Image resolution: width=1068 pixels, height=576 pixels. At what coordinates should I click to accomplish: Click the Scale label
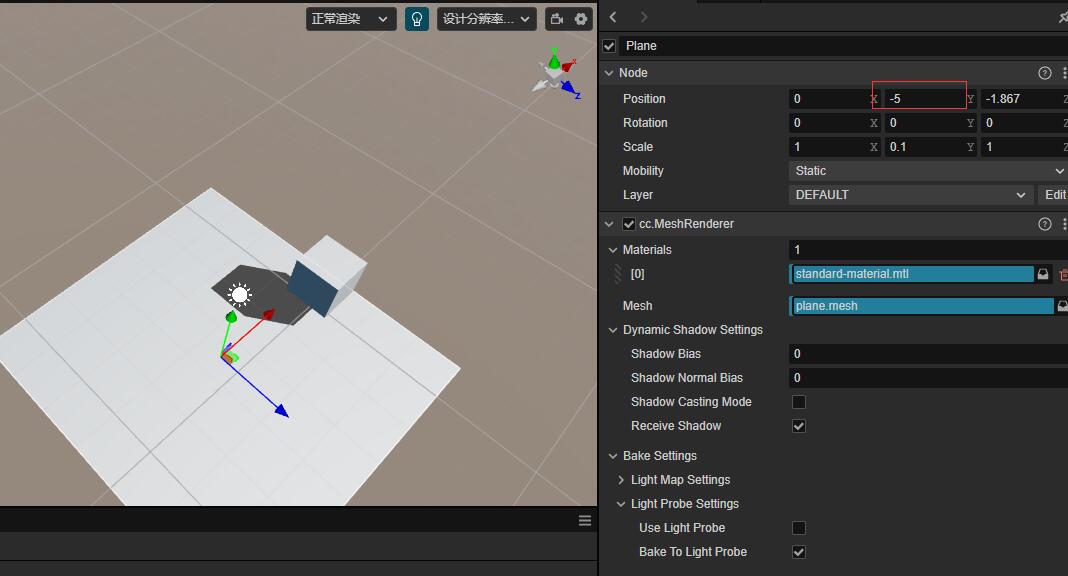coord(638,147)
